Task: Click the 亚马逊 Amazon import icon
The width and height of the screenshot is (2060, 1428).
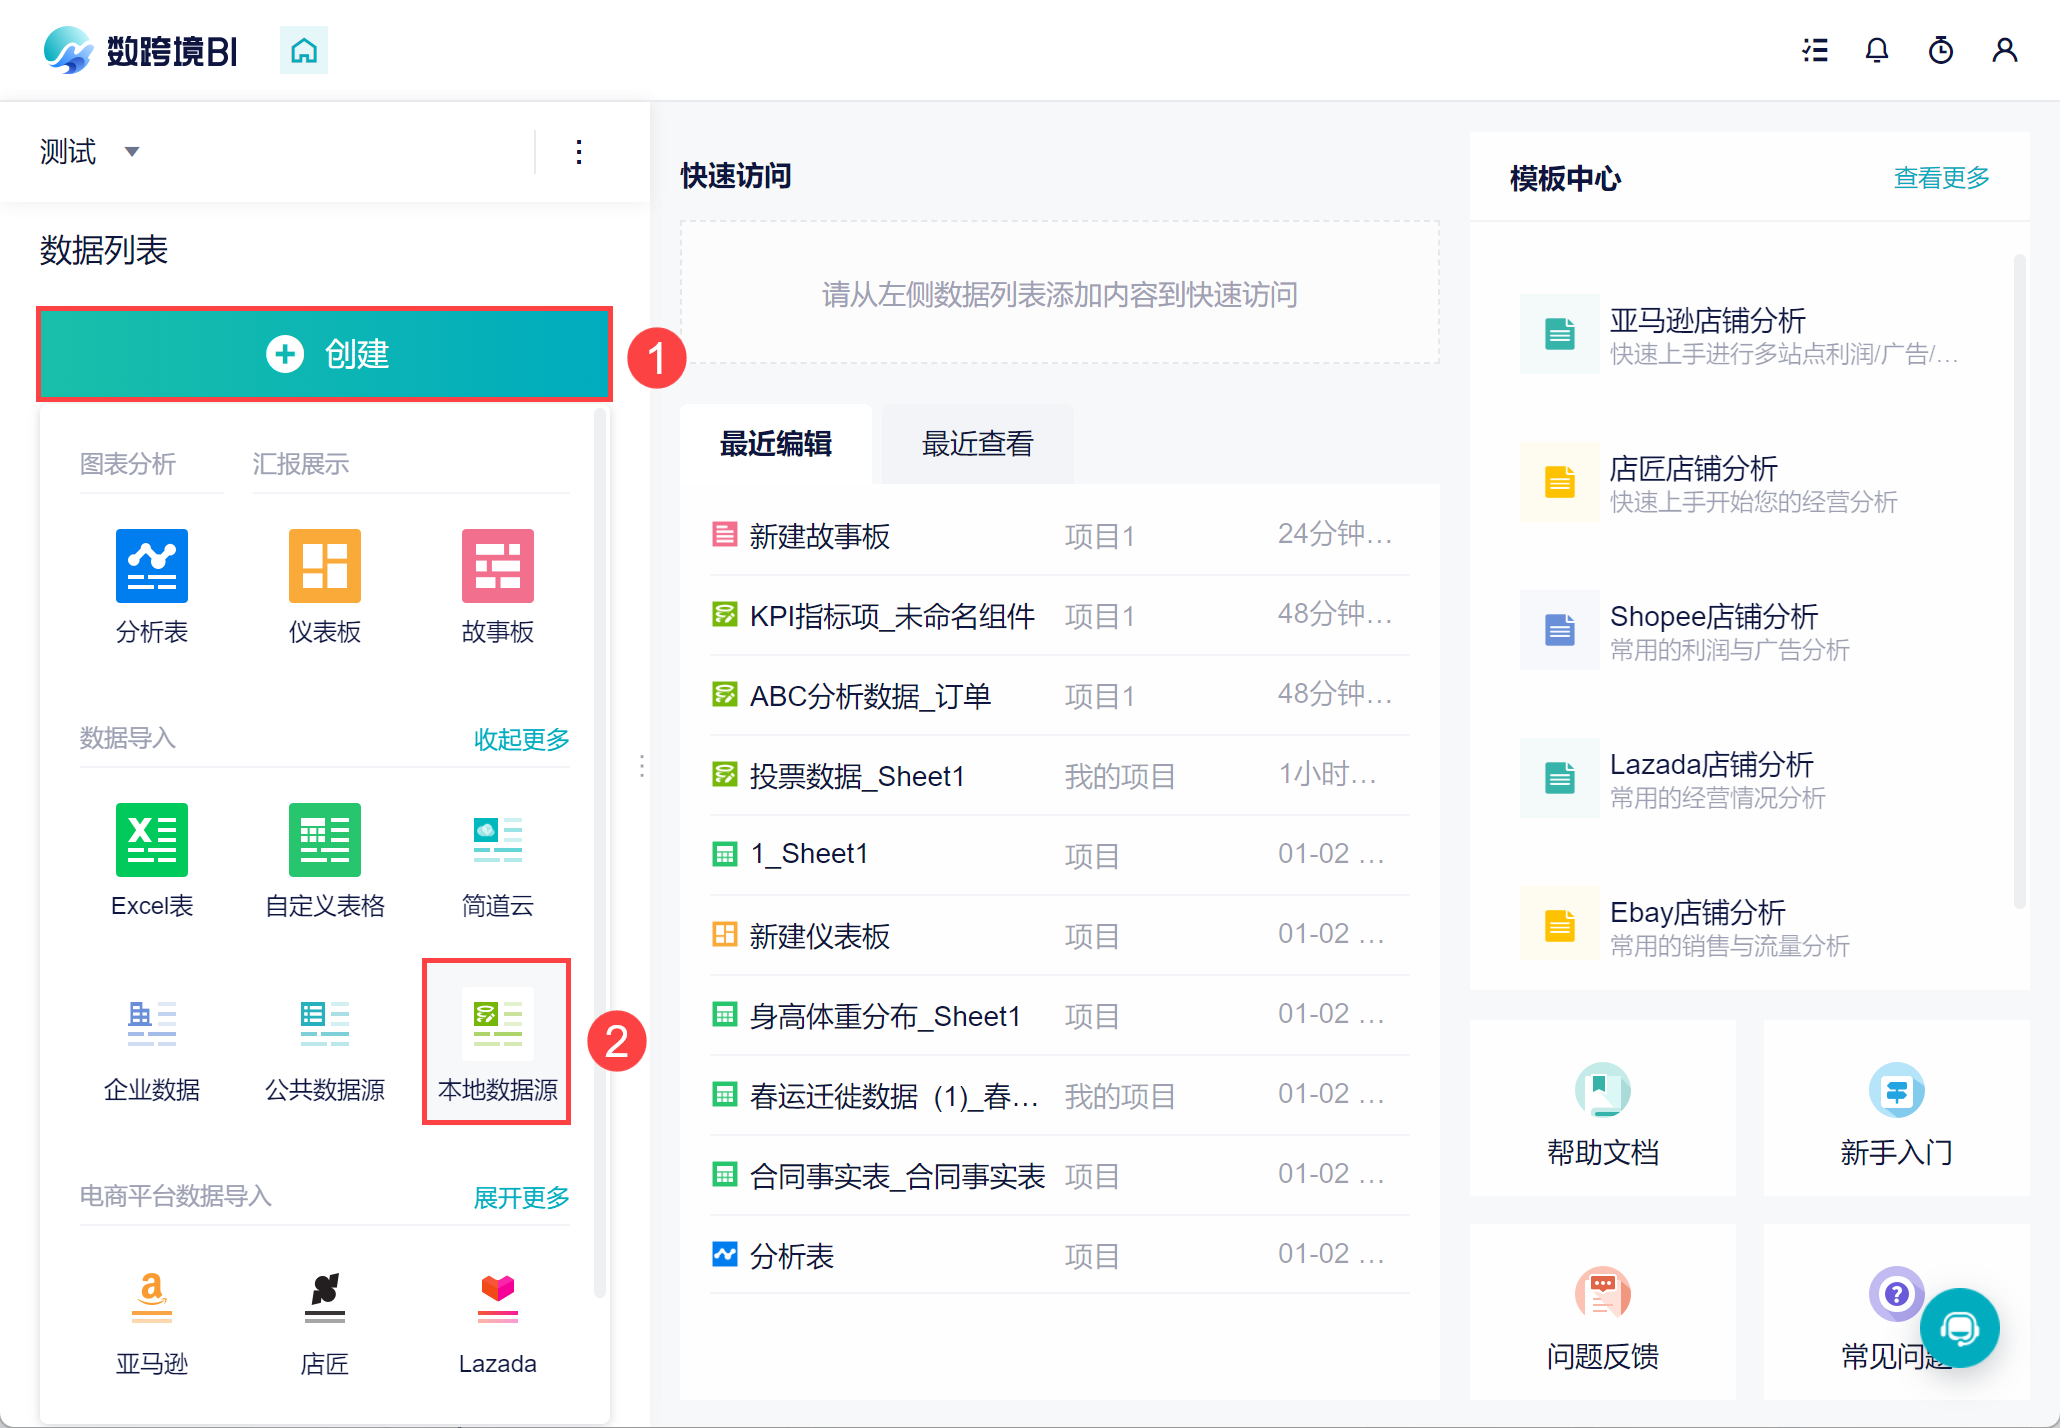Action: tap(151, 1297)
